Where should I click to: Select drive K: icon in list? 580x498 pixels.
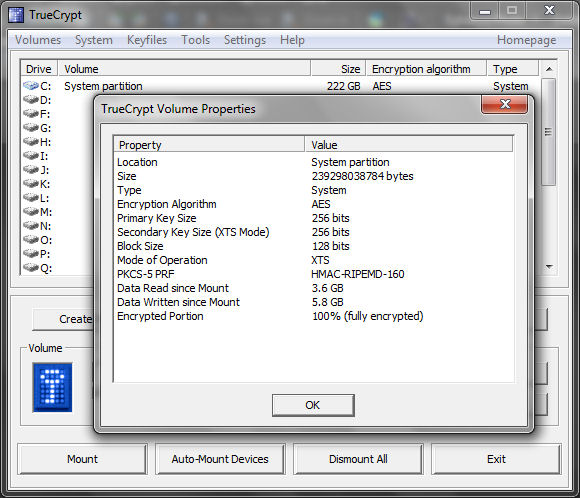(x=31, y=184)
